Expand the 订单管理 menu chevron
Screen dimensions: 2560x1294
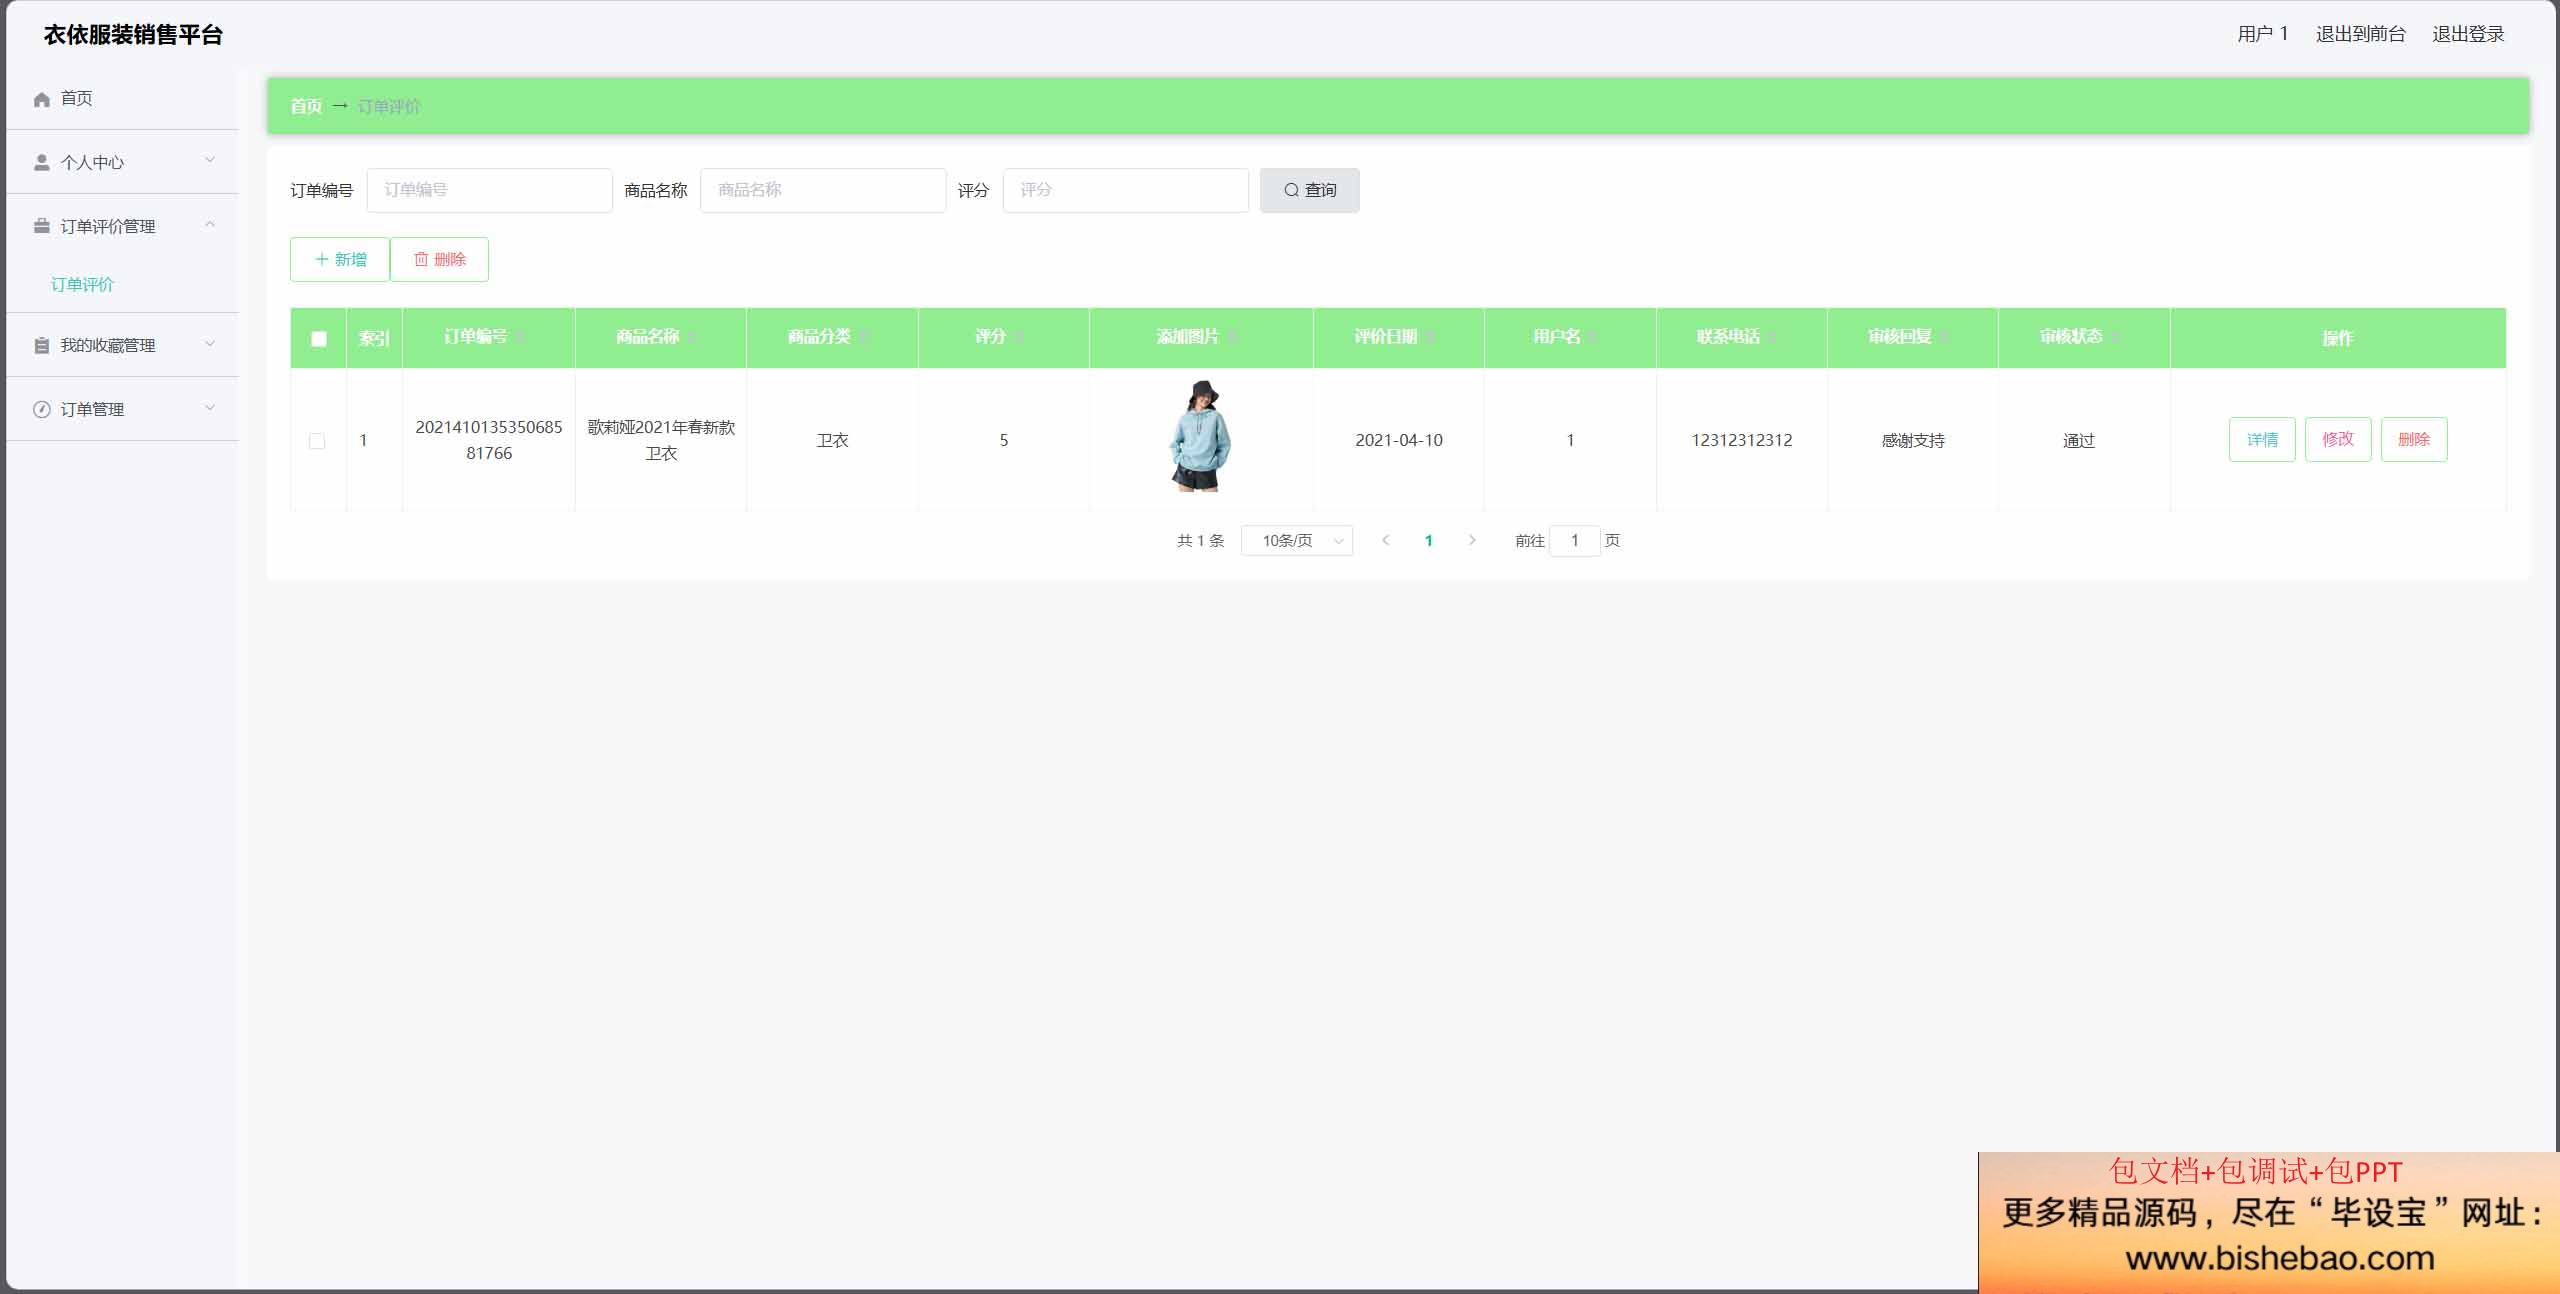pyautogui.click(x=210, y=407)
